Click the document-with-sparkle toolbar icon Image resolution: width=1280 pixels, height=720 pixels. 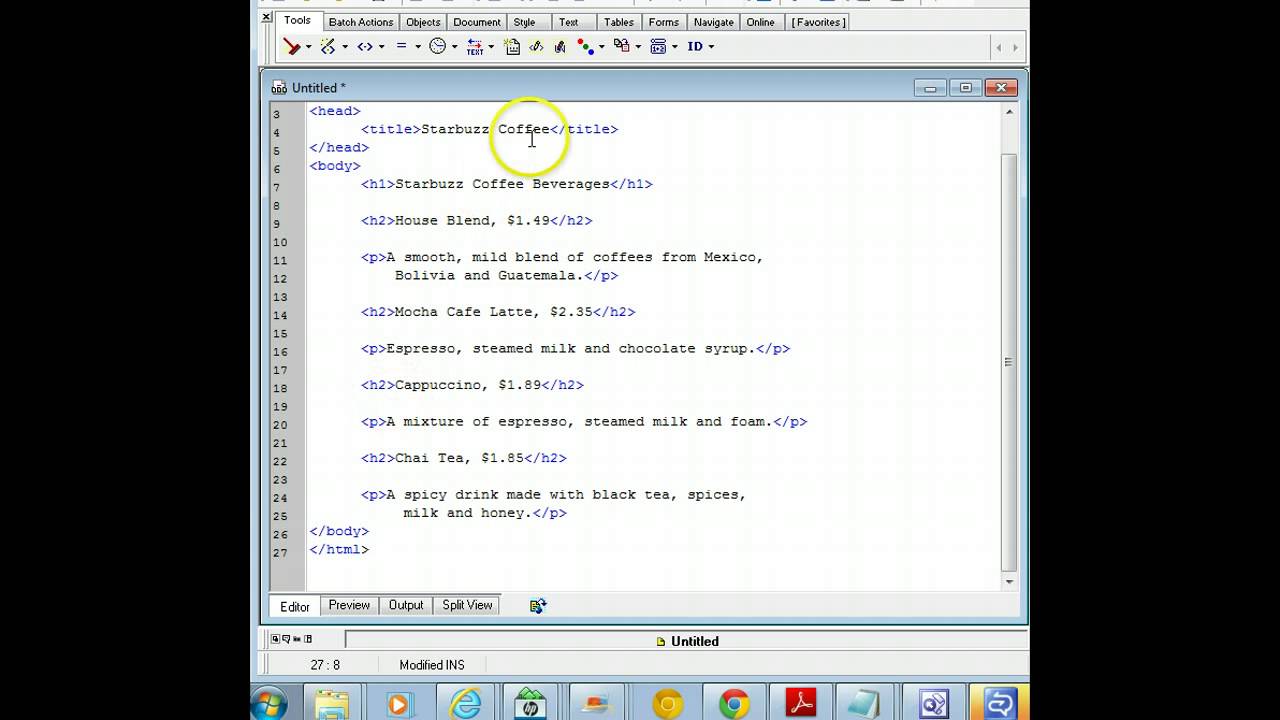(x=512, y=46)
